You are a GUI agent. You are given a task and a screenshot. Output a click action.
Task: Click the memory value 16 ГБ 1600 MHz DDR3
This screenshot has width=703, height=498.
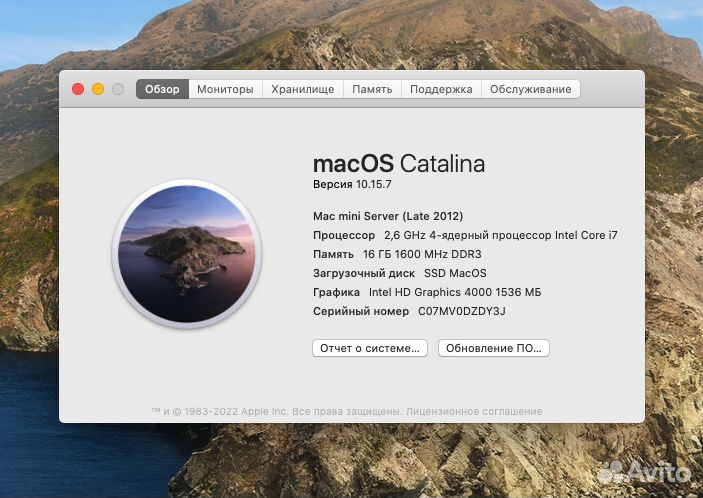[422, 254]
